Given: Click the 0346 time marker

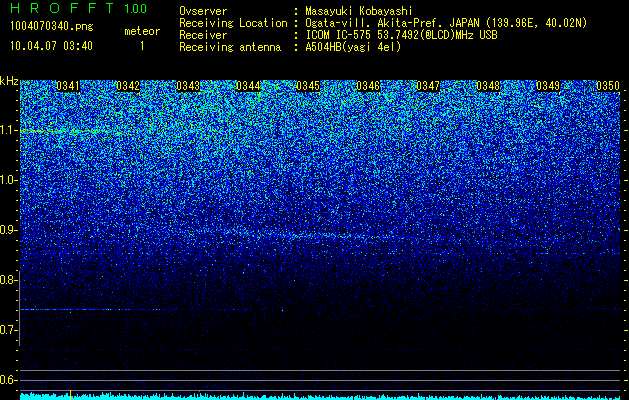Looking at the screenshot, I should 368,86.
